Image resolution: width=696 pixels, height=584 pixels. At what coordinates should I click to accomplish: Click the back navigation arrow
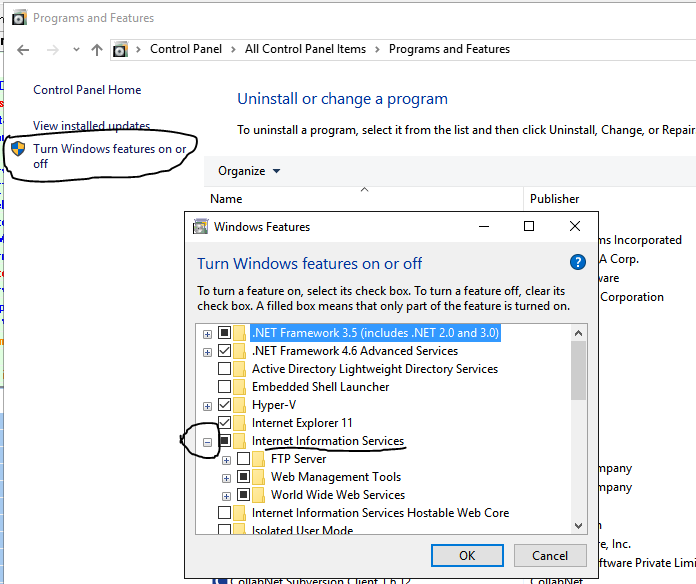point(23,49)
